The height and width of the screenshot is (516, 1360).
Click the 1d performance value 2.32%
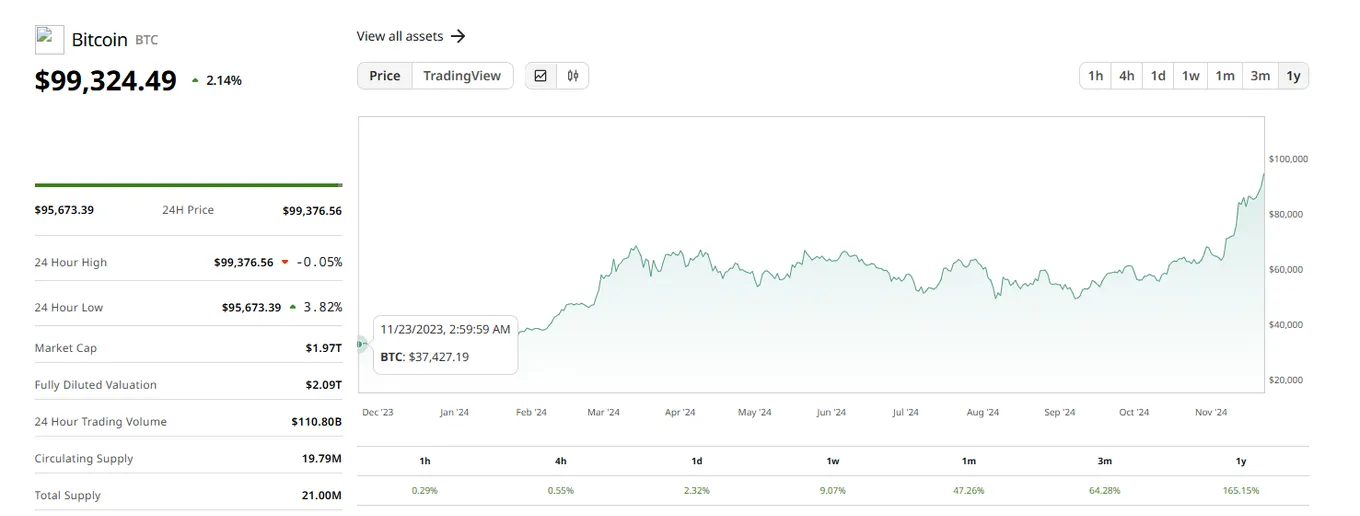tap(697, 491)
